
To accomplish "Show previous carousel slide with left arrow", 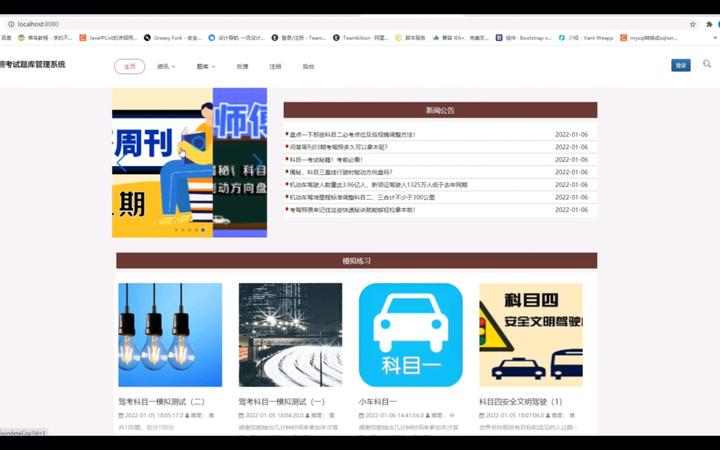I will (121, 162).
